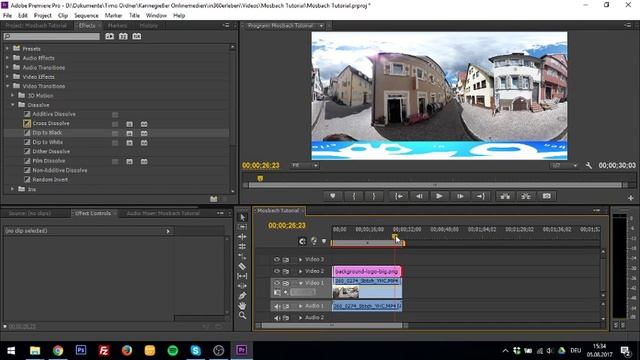Toggle sync lock on Video 3

(x=286, y=259)
